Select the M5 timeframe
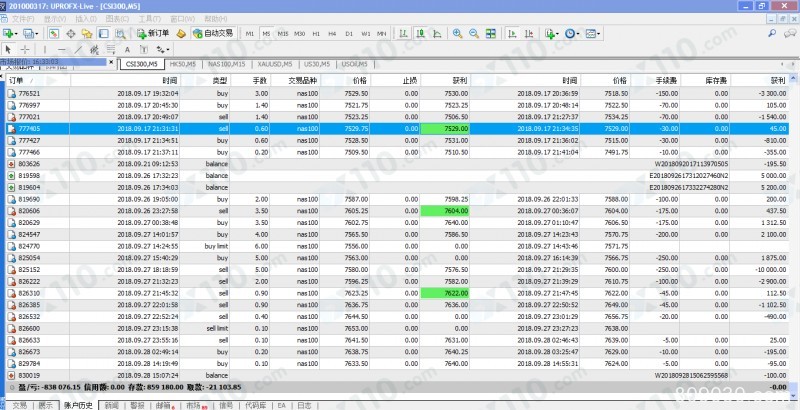 [x=266, y=34]
